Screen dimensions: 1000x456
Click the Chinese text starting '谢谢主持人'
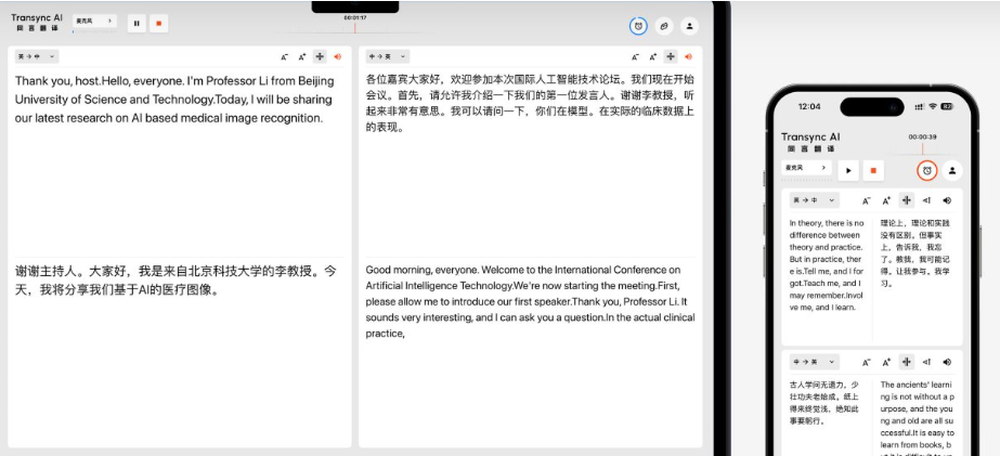(x=176, y=281)
